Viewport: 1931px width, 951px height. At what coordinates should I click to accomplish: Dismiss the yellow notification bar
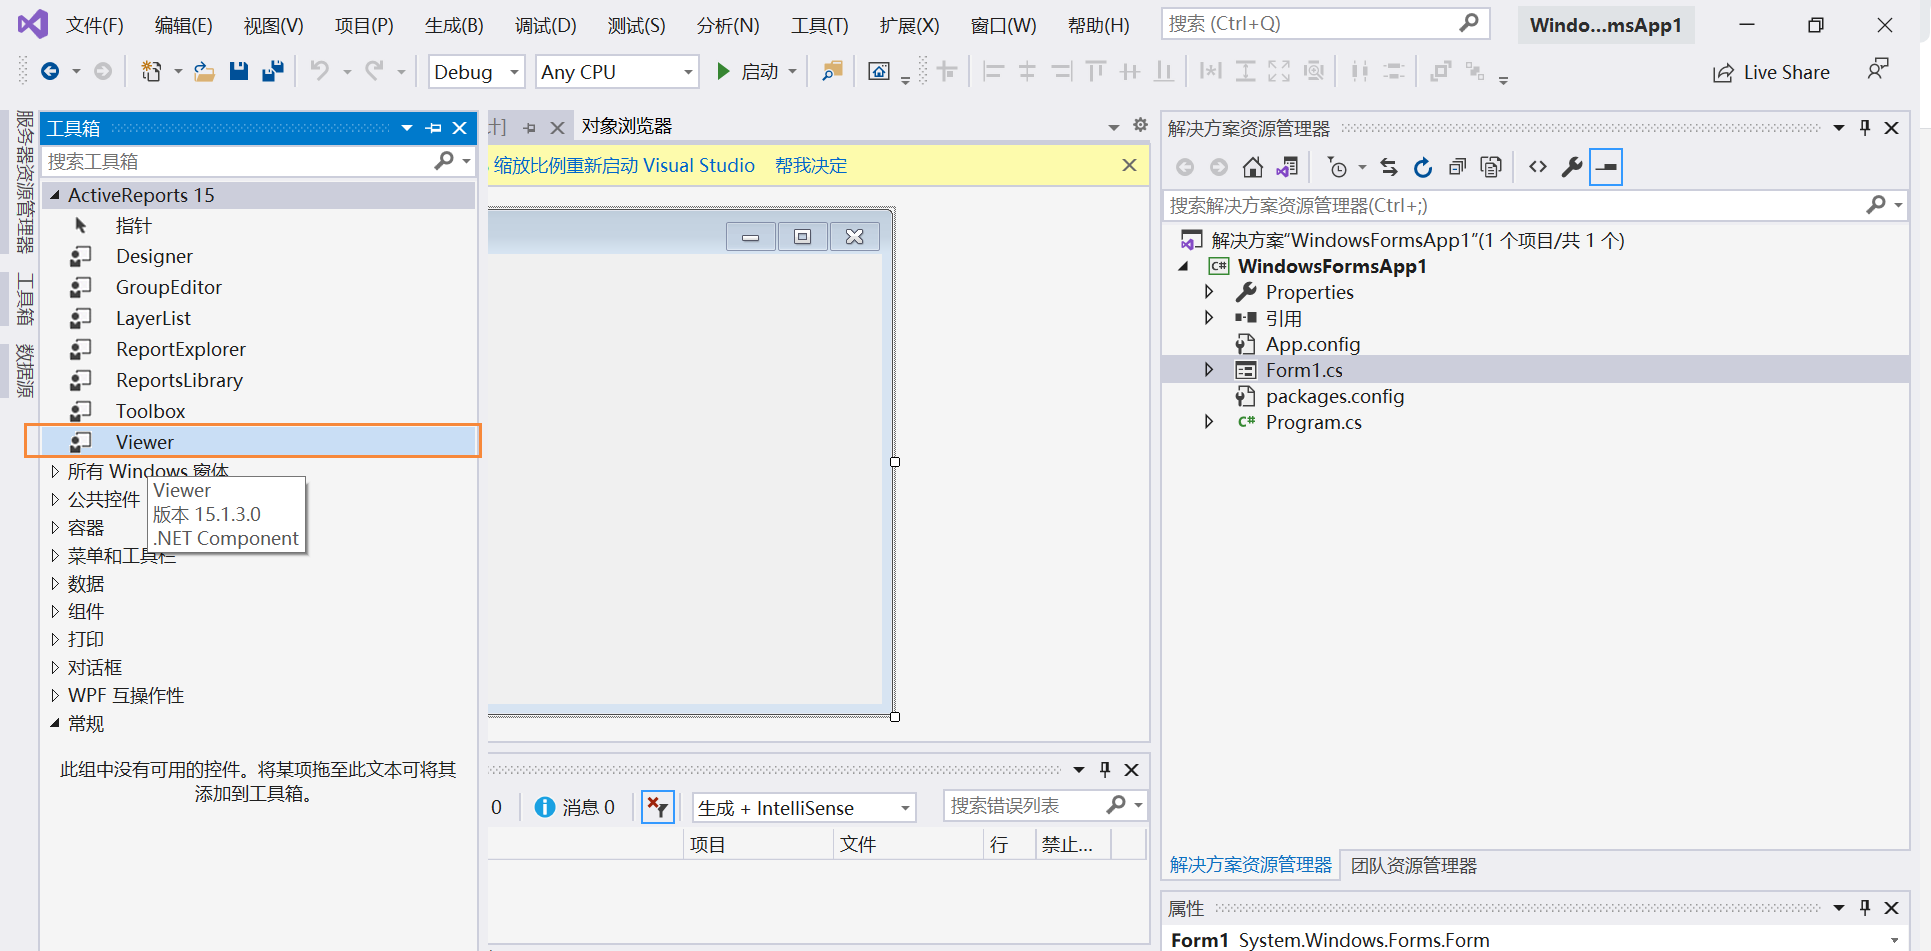(x=1129, y=165)
